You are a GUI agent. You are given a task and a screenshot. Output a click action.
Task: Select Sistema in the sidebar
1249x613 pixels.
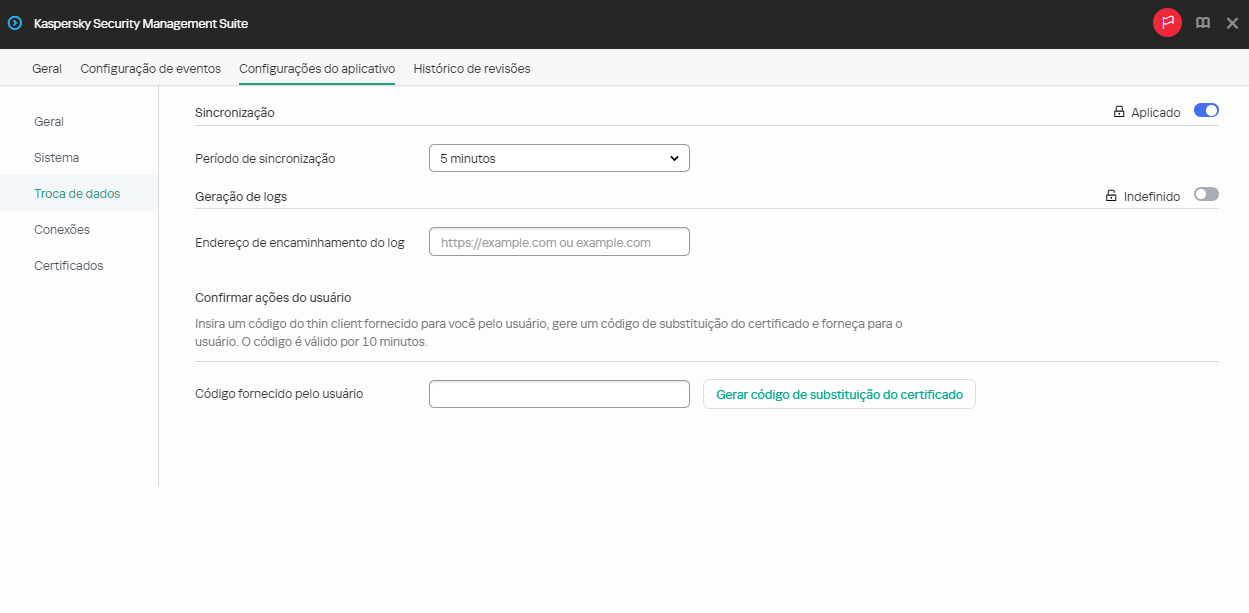pos(56,157)
